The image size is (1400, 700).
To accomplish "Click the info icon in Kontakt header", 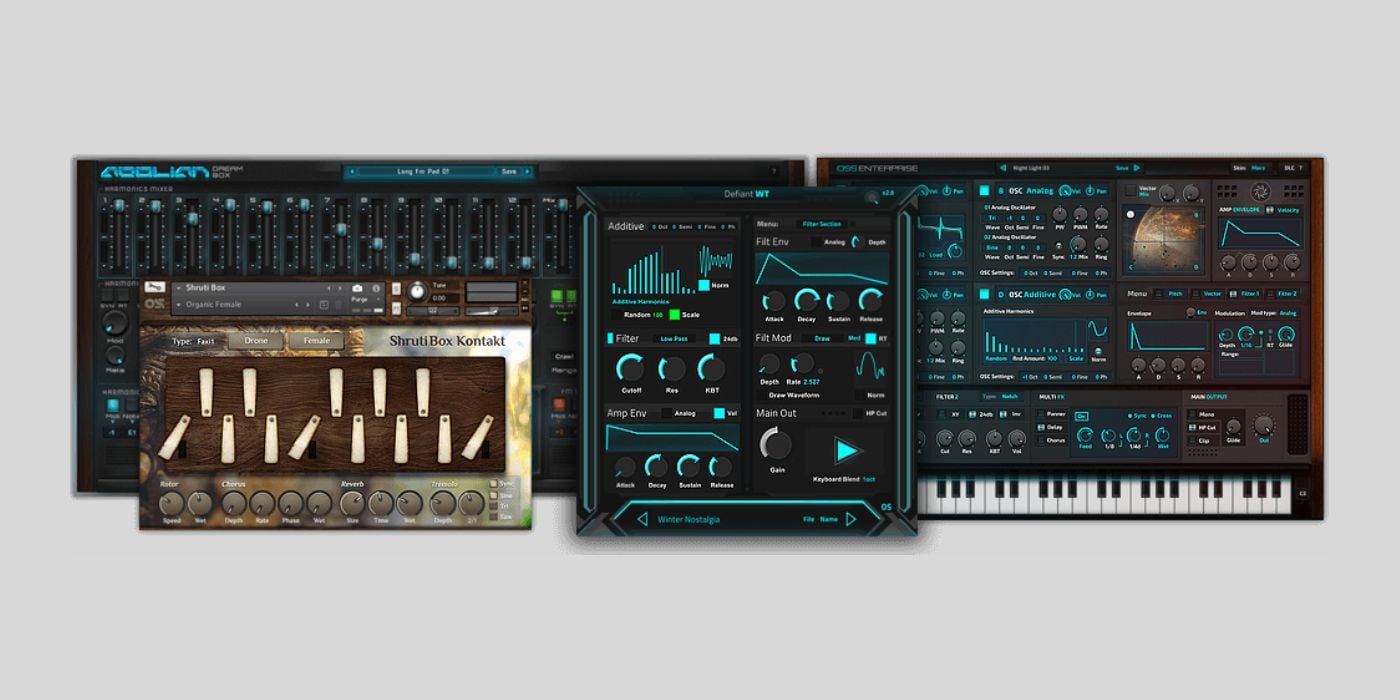I will click(x=376, y=288).
